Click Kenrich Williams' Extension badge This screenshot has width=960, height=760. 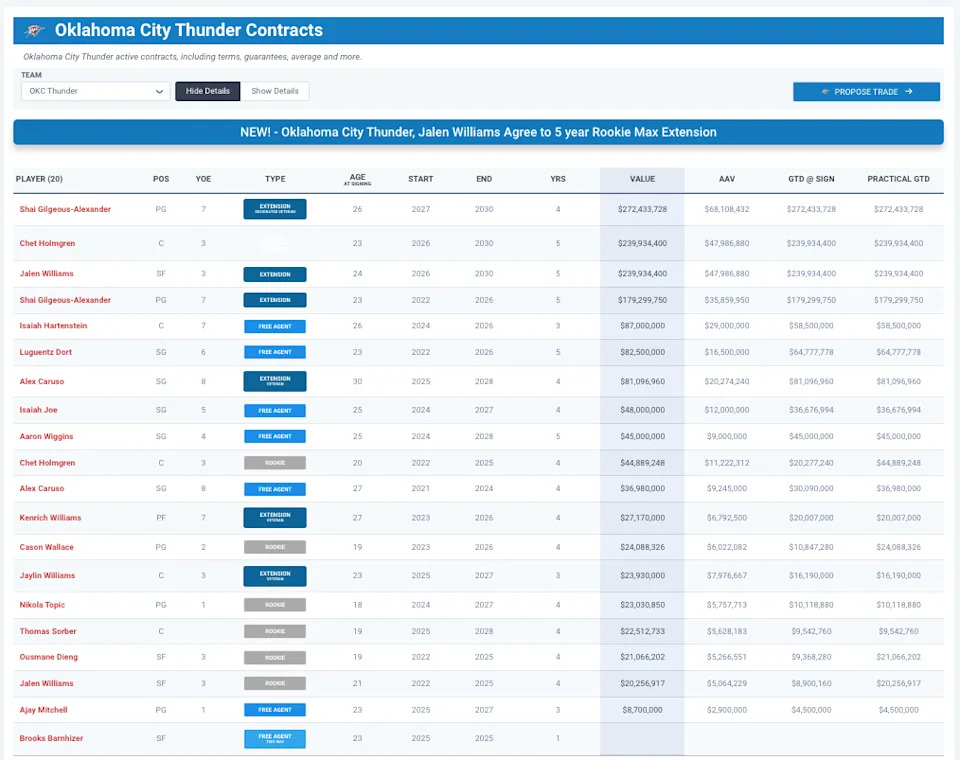point(274,517)
